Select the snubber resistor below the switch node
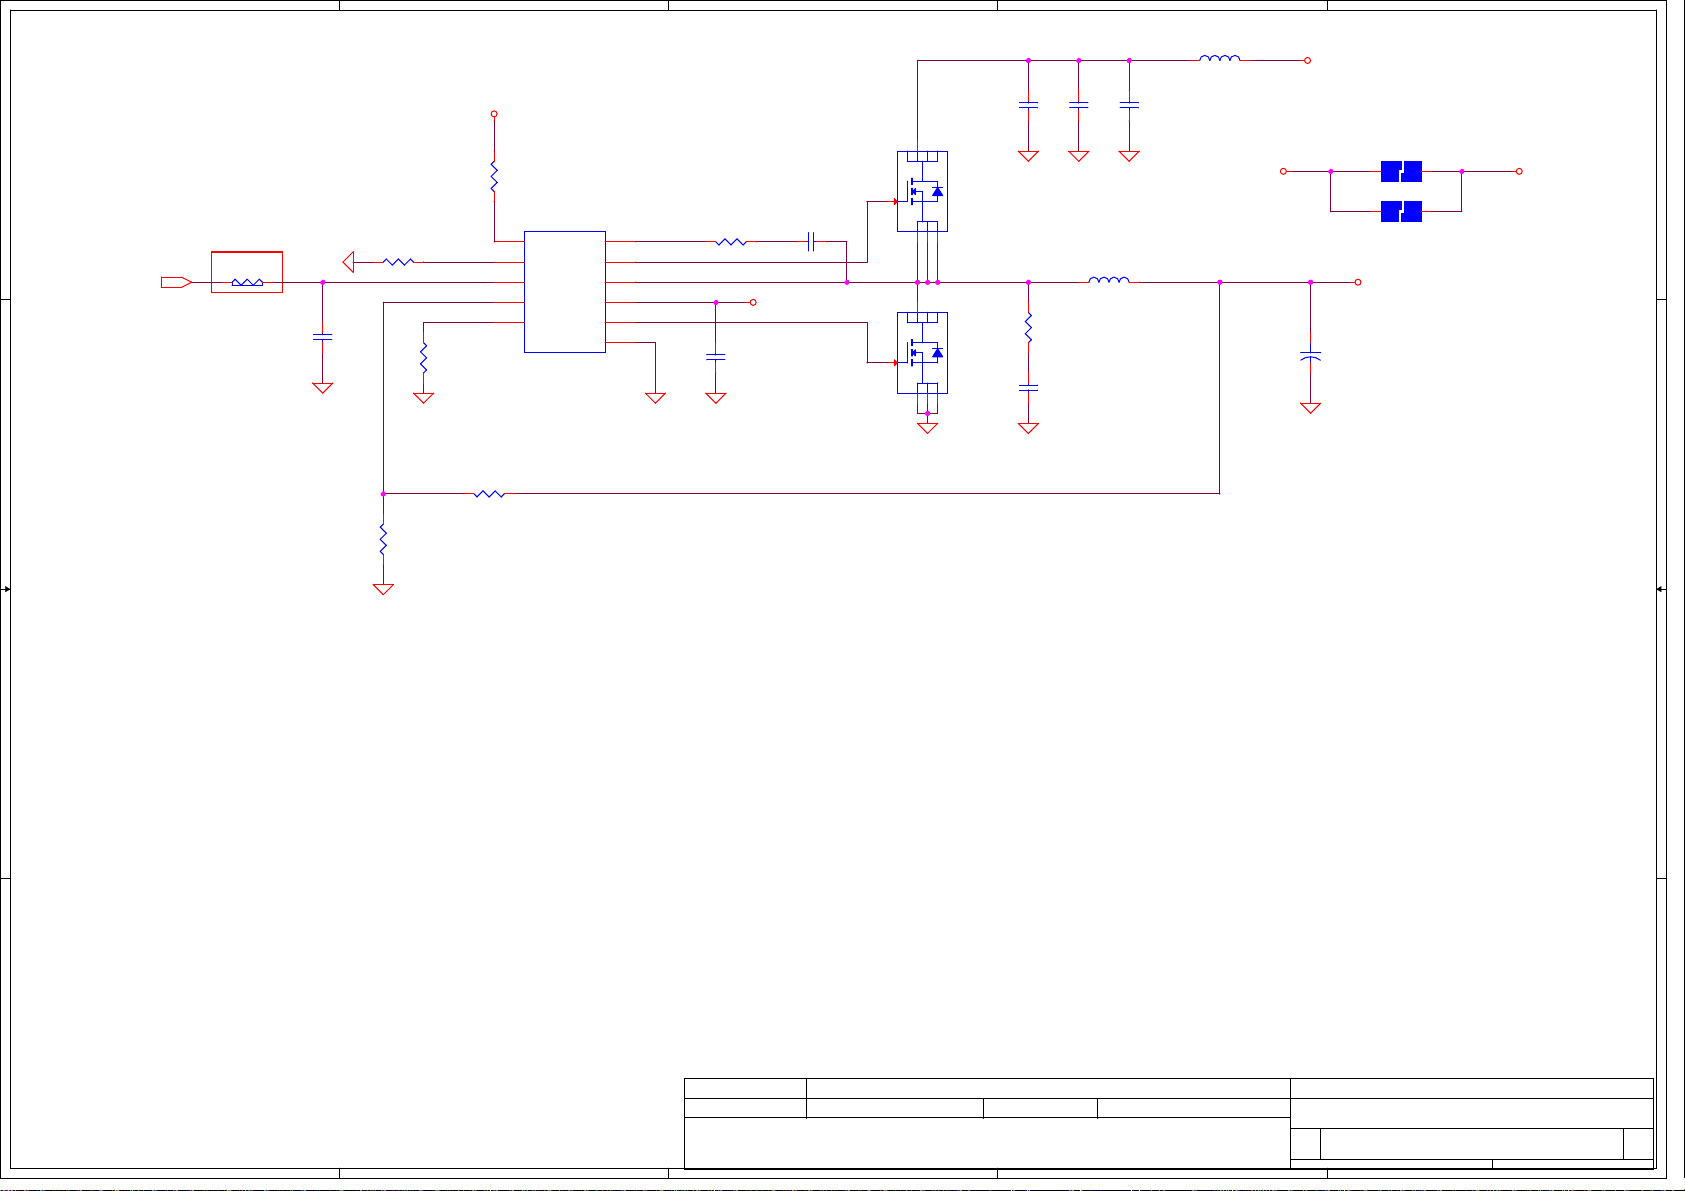The height and width of the screenshot is (1191, 1685). tap(1028, 329)
